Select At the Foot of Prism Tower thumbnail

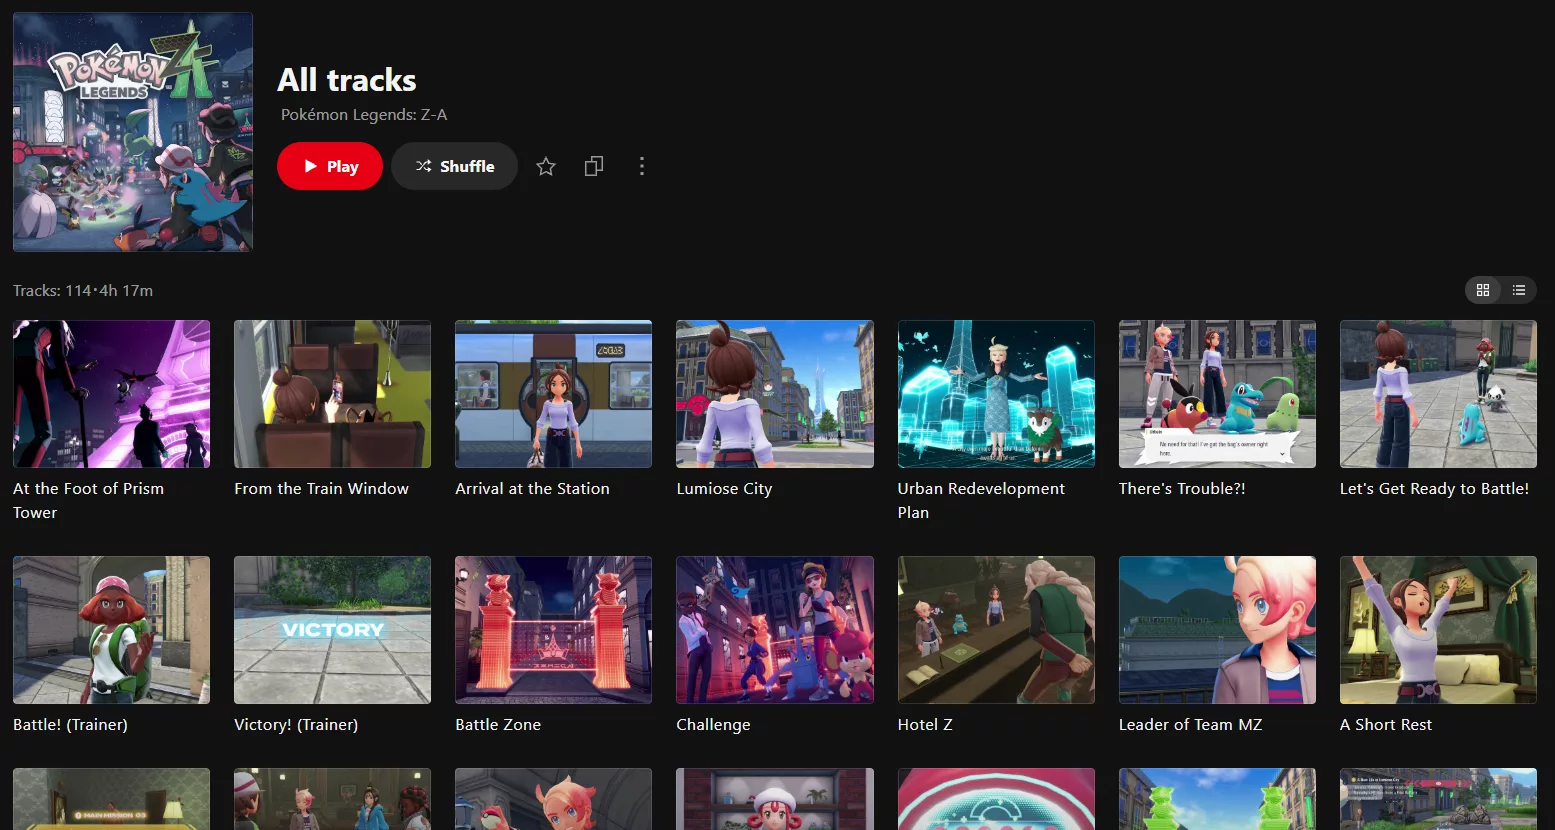tap(111, 394)
